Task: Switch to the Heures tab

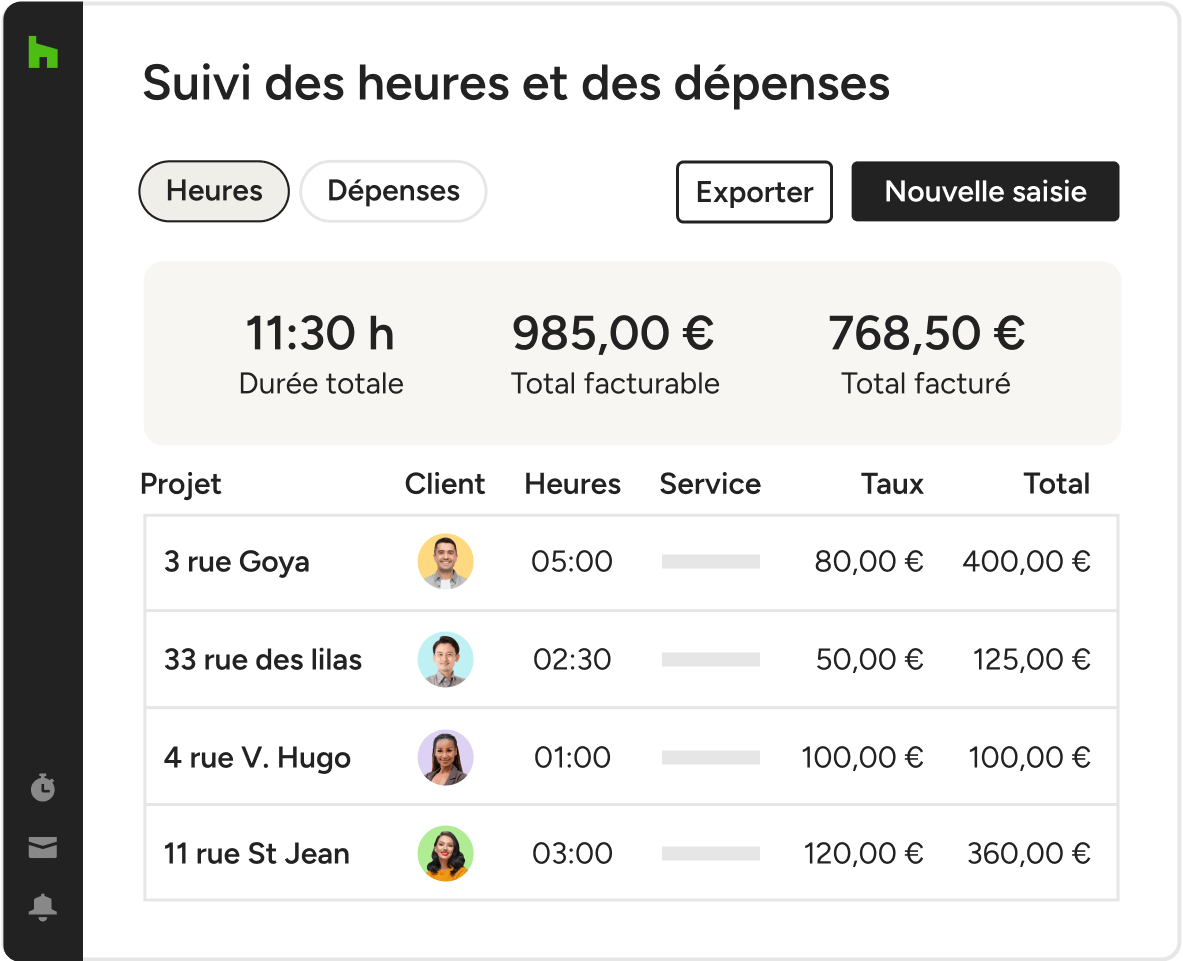Action: point(214,191)
